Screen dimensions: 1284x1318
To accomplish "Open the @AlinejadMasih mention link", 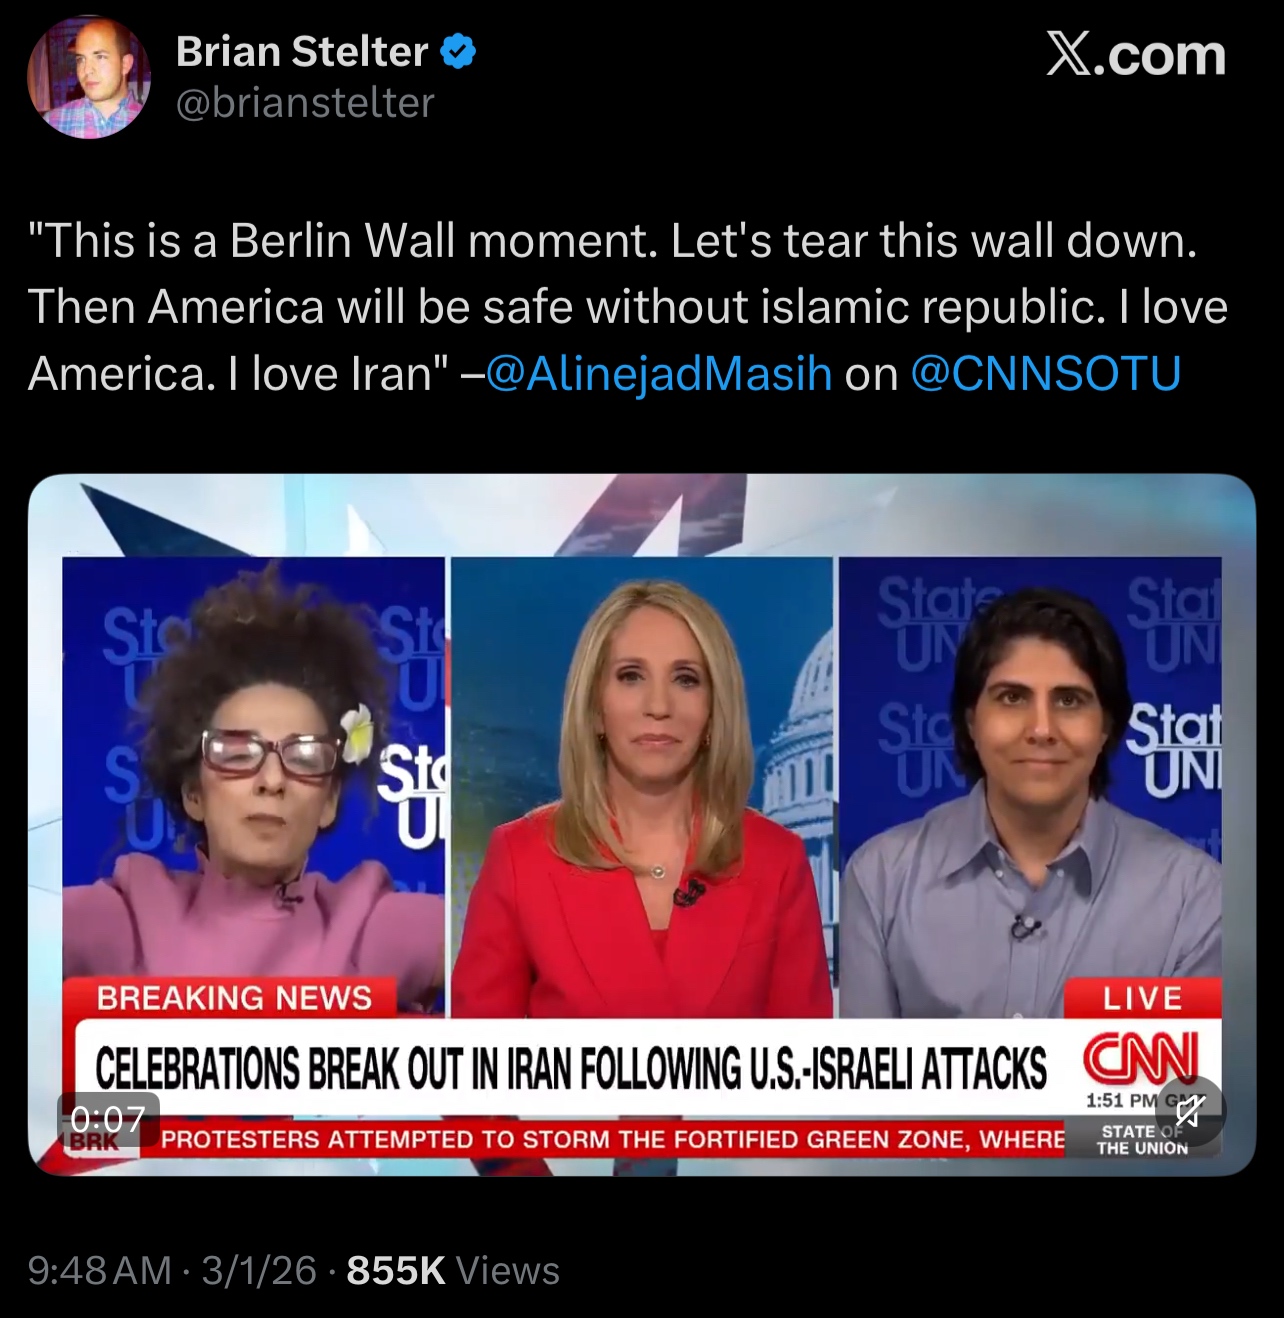I will pyautogui.click(x=658, y=373).
